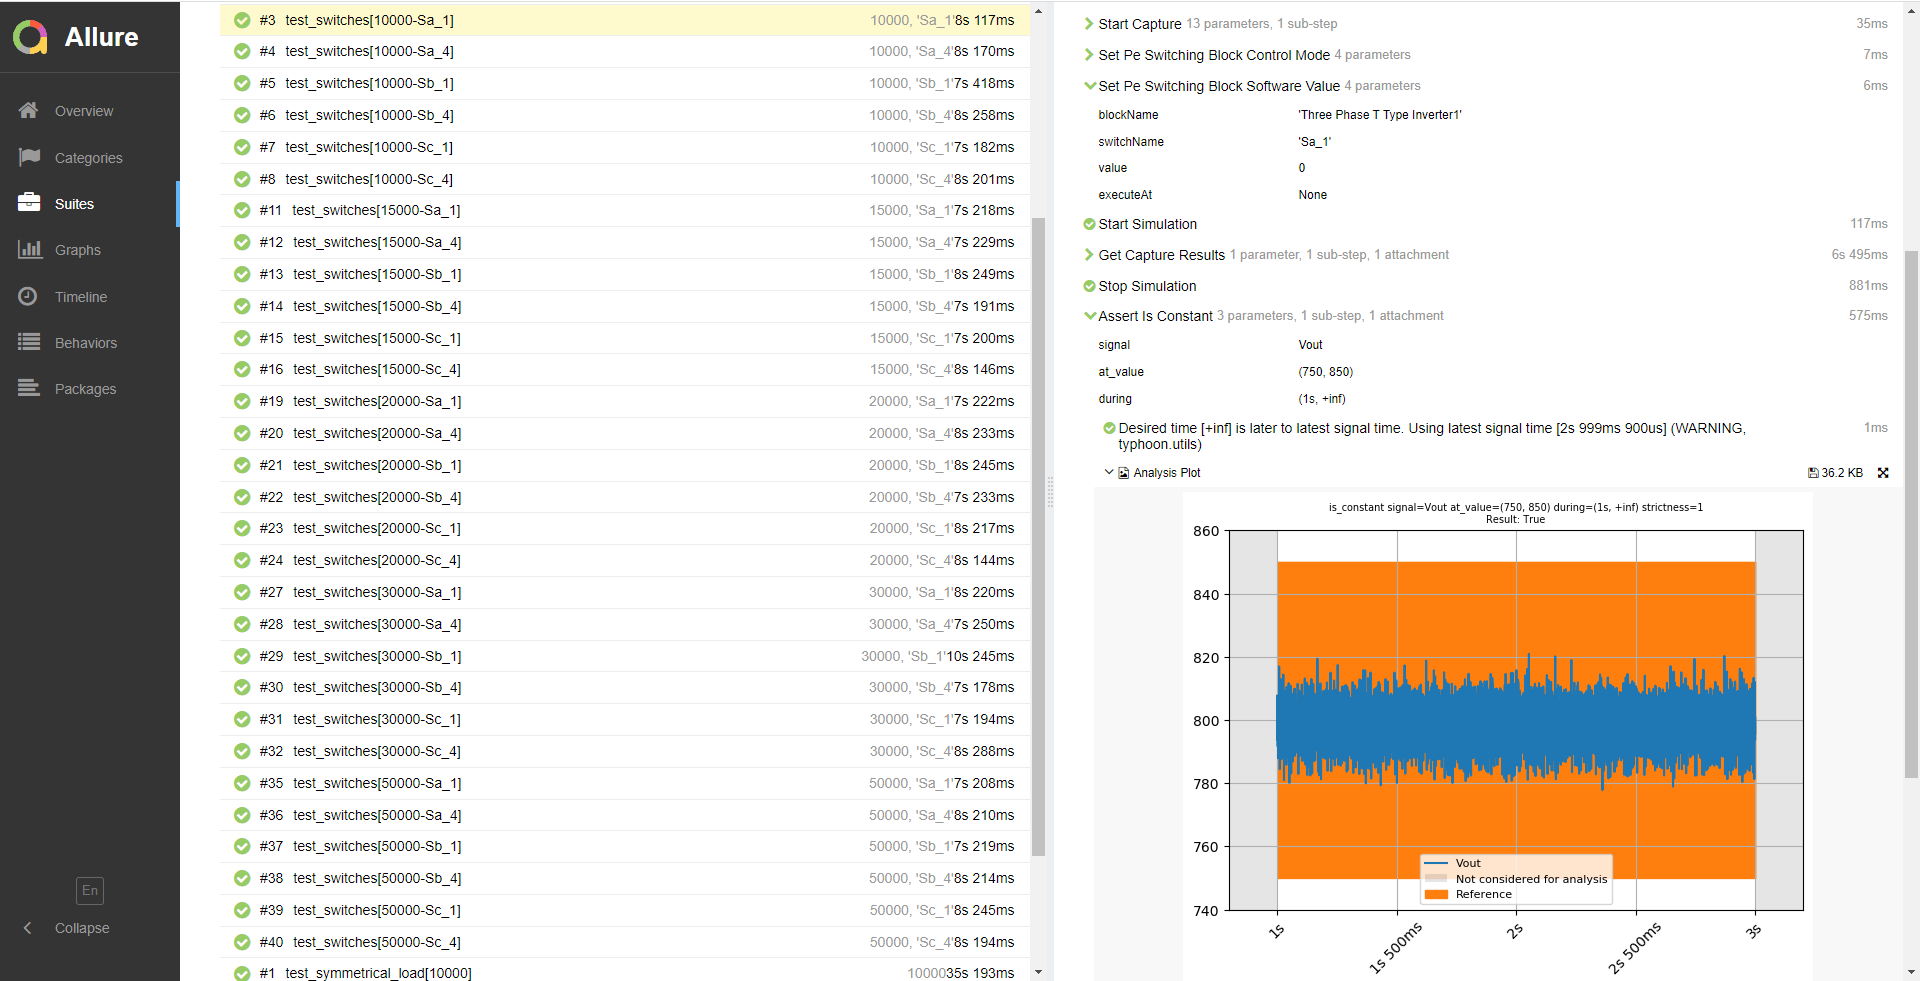Click the during (1s, +inf) value
1920x981 pixels.
pyautogui.click(x=1322, y=399)
